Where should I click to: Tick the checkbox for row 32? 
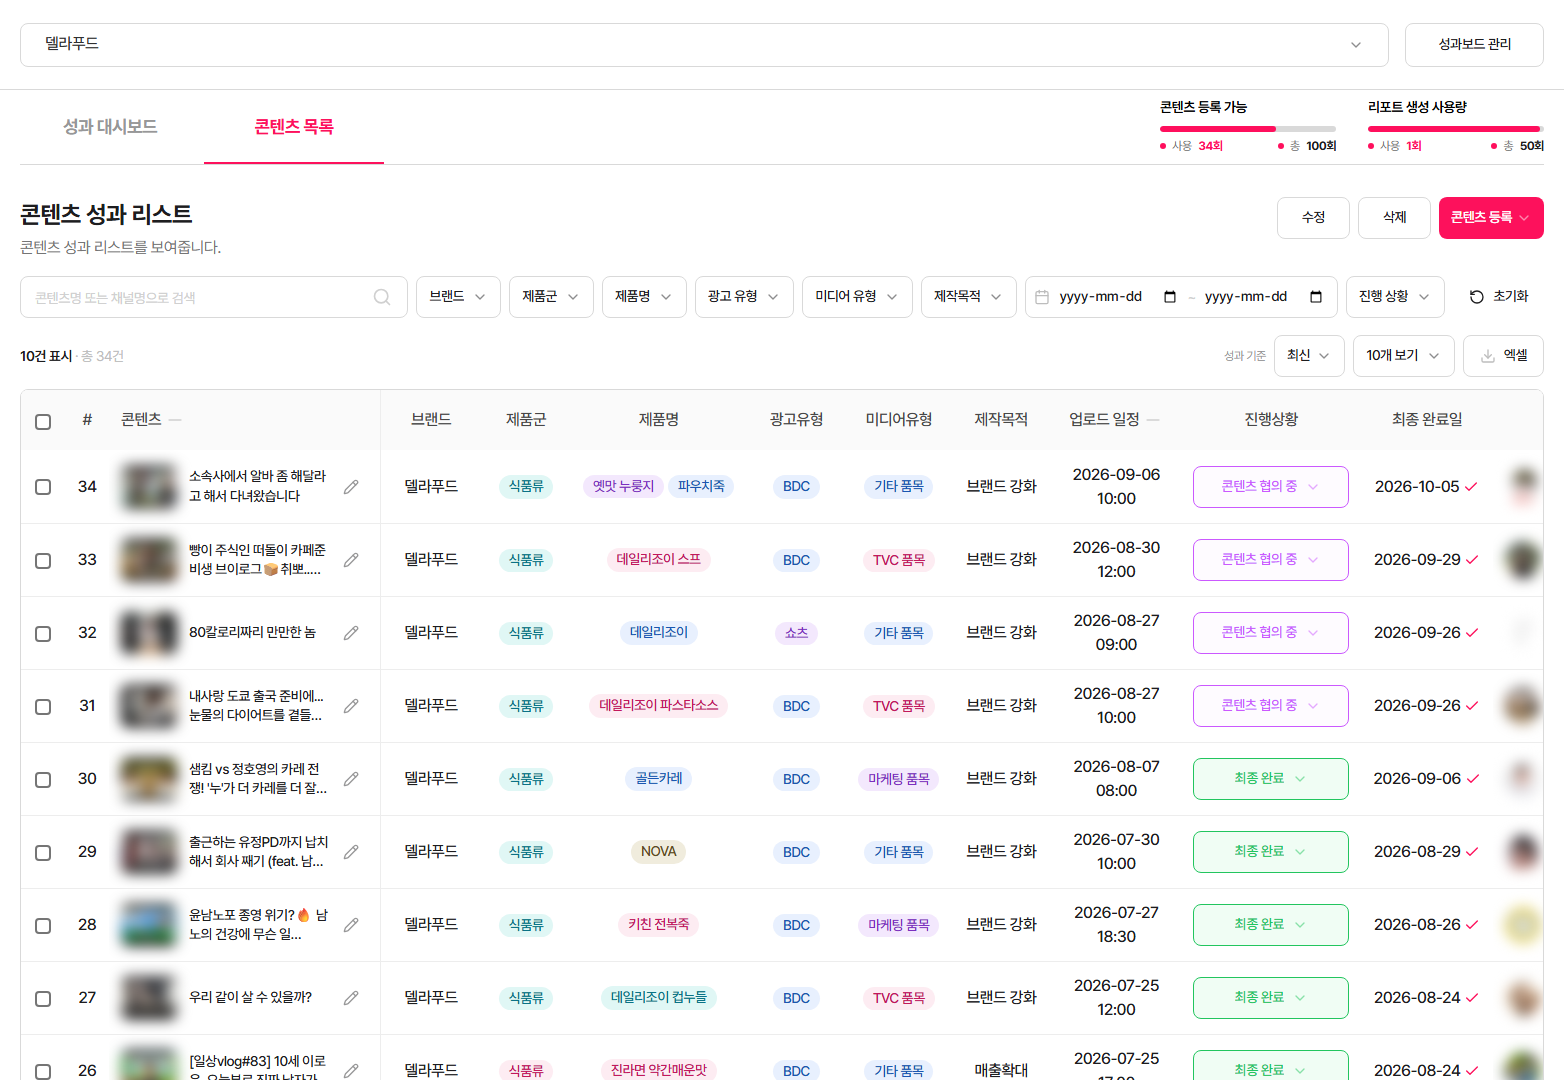coord(43,633)
